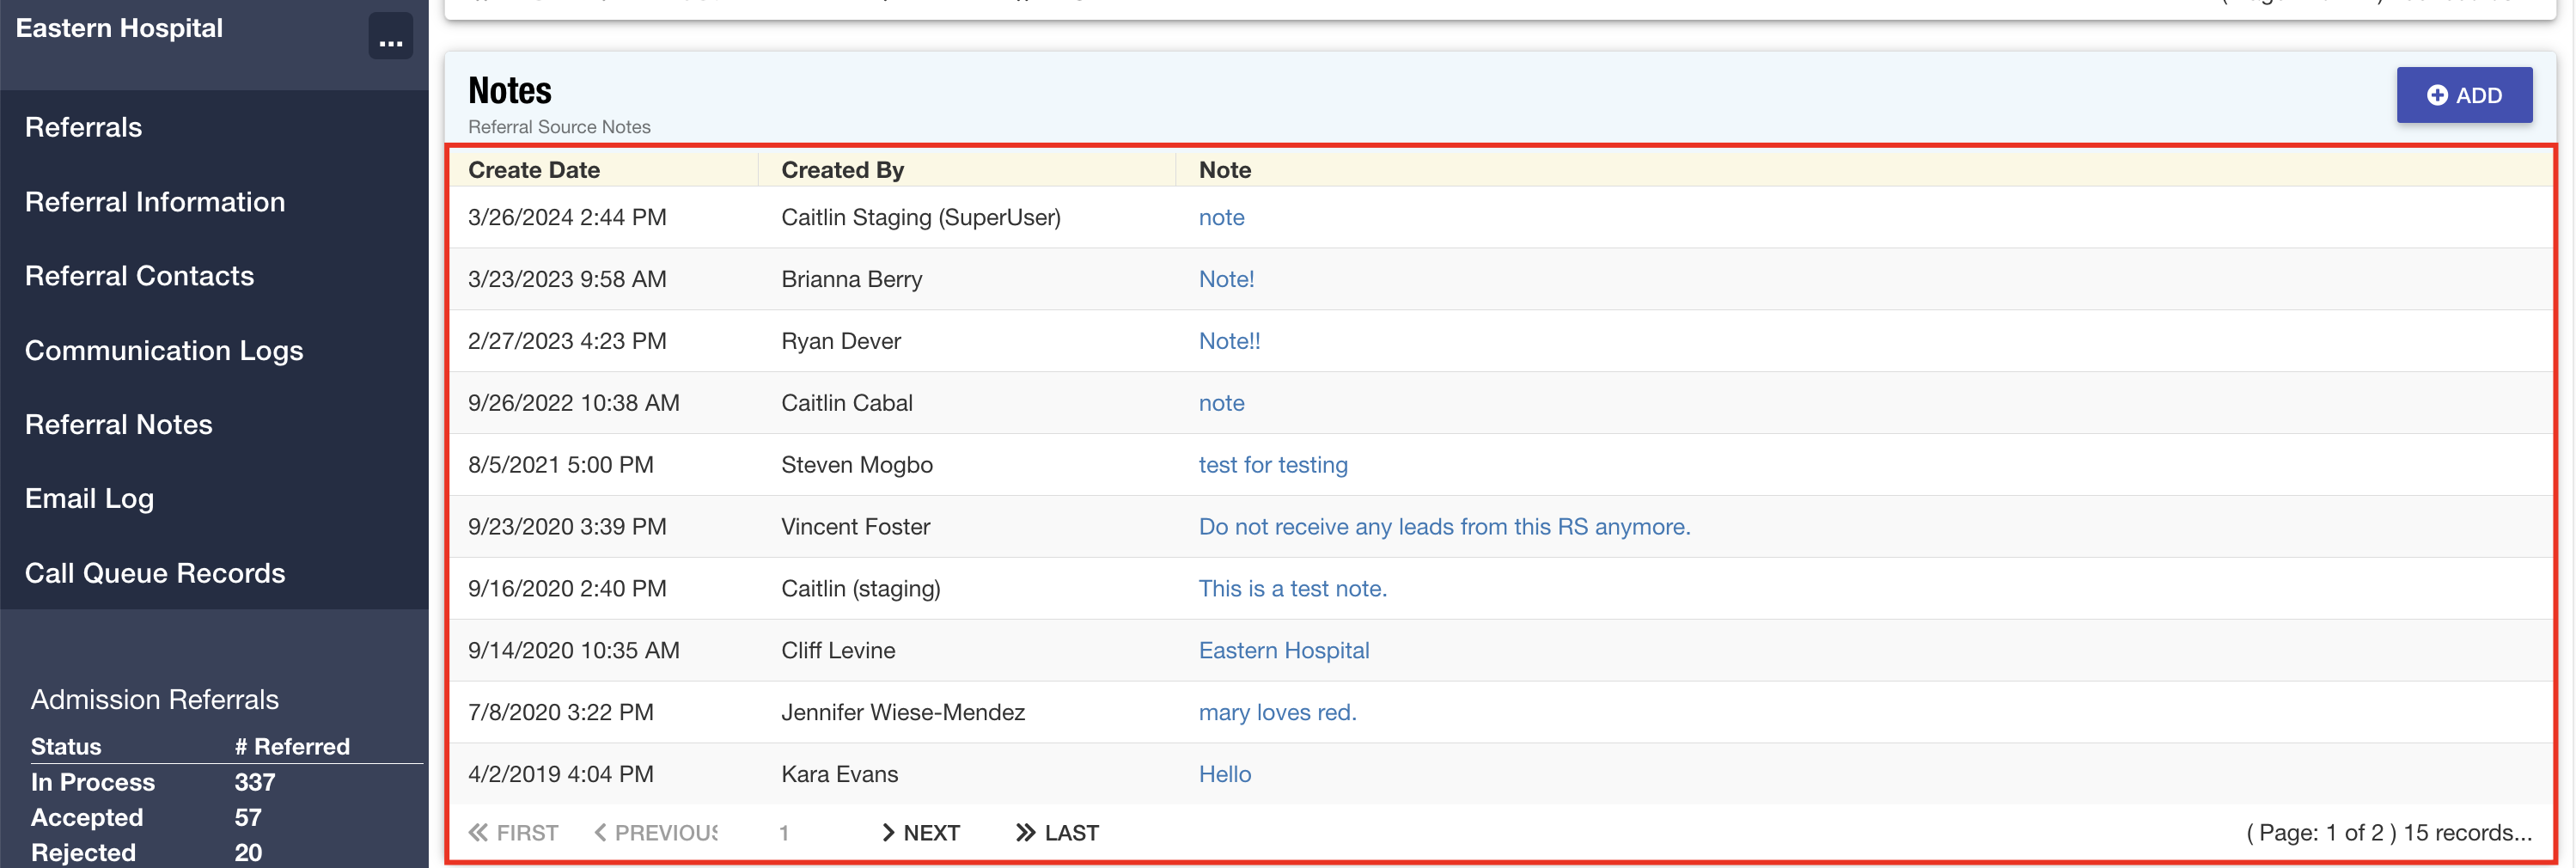Open the 'test for testing' note
Screen dimensions: 2576x868
pos(1272,465)
